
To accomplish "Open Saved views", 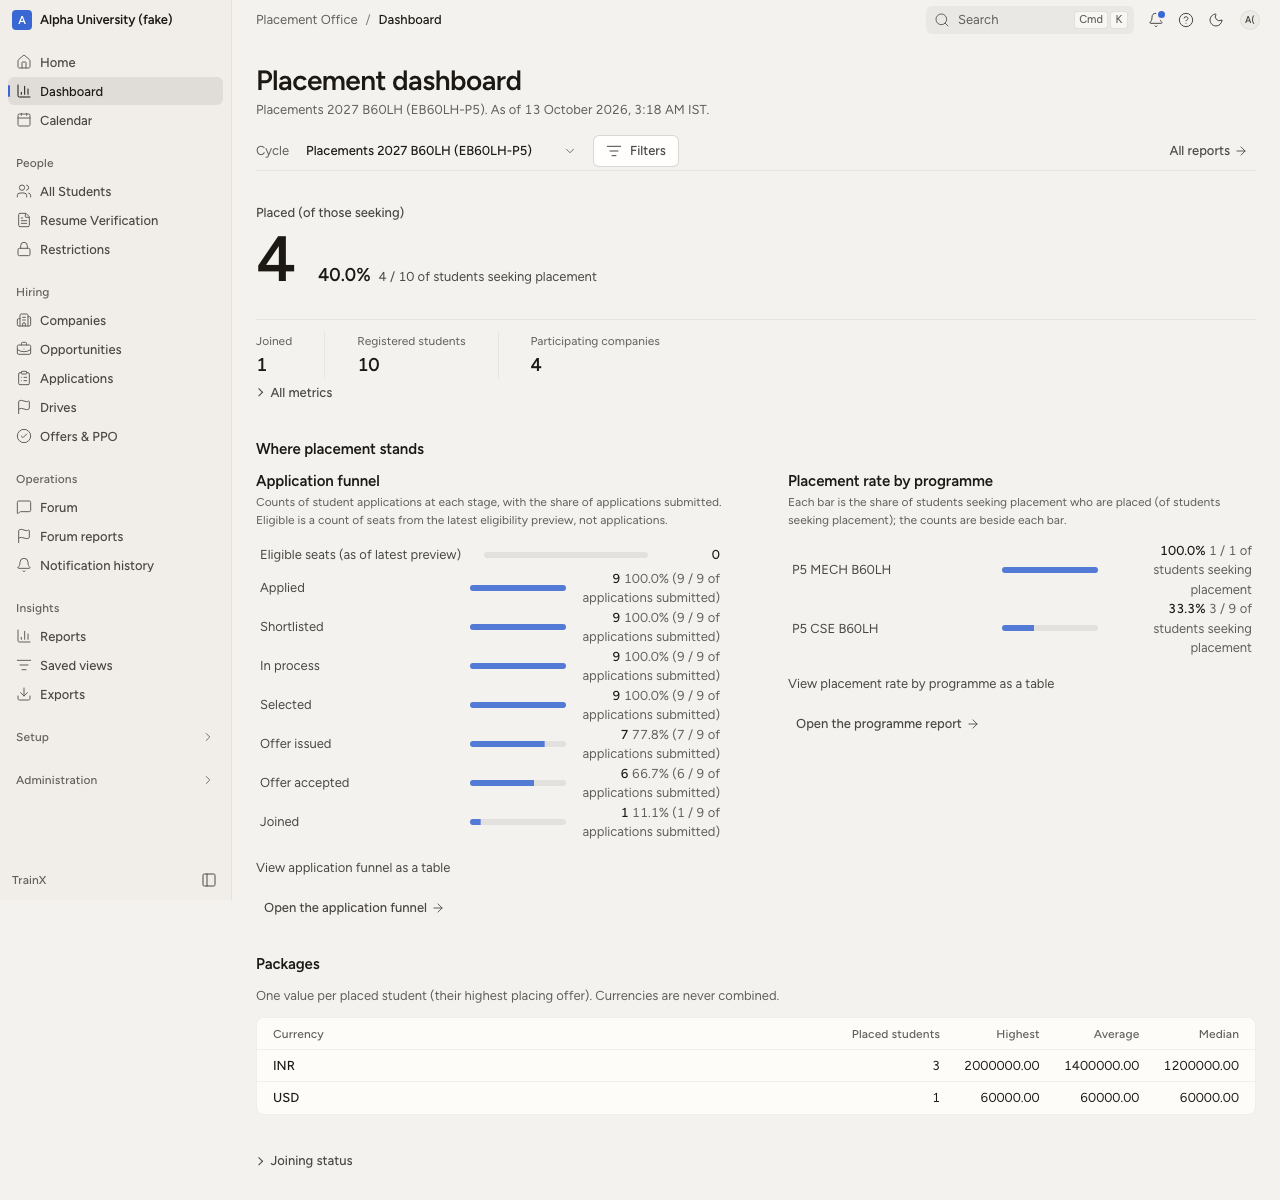I will [115, 665].
